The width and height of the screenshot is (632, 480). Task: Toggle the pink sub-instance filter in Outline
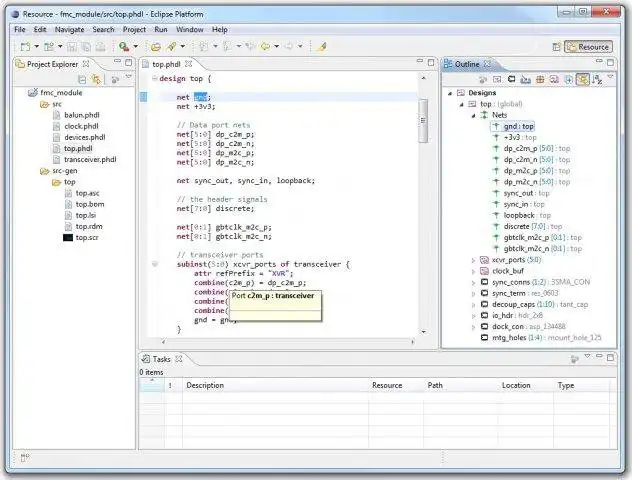click(x=554, y=79)
